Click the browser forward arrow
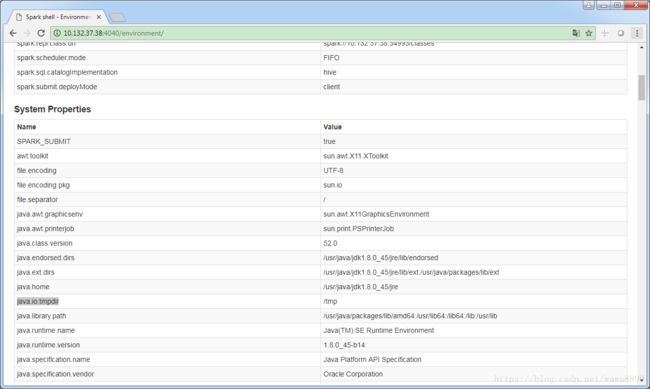This screenshot has height=389, width=650. [x=27, y=33]
